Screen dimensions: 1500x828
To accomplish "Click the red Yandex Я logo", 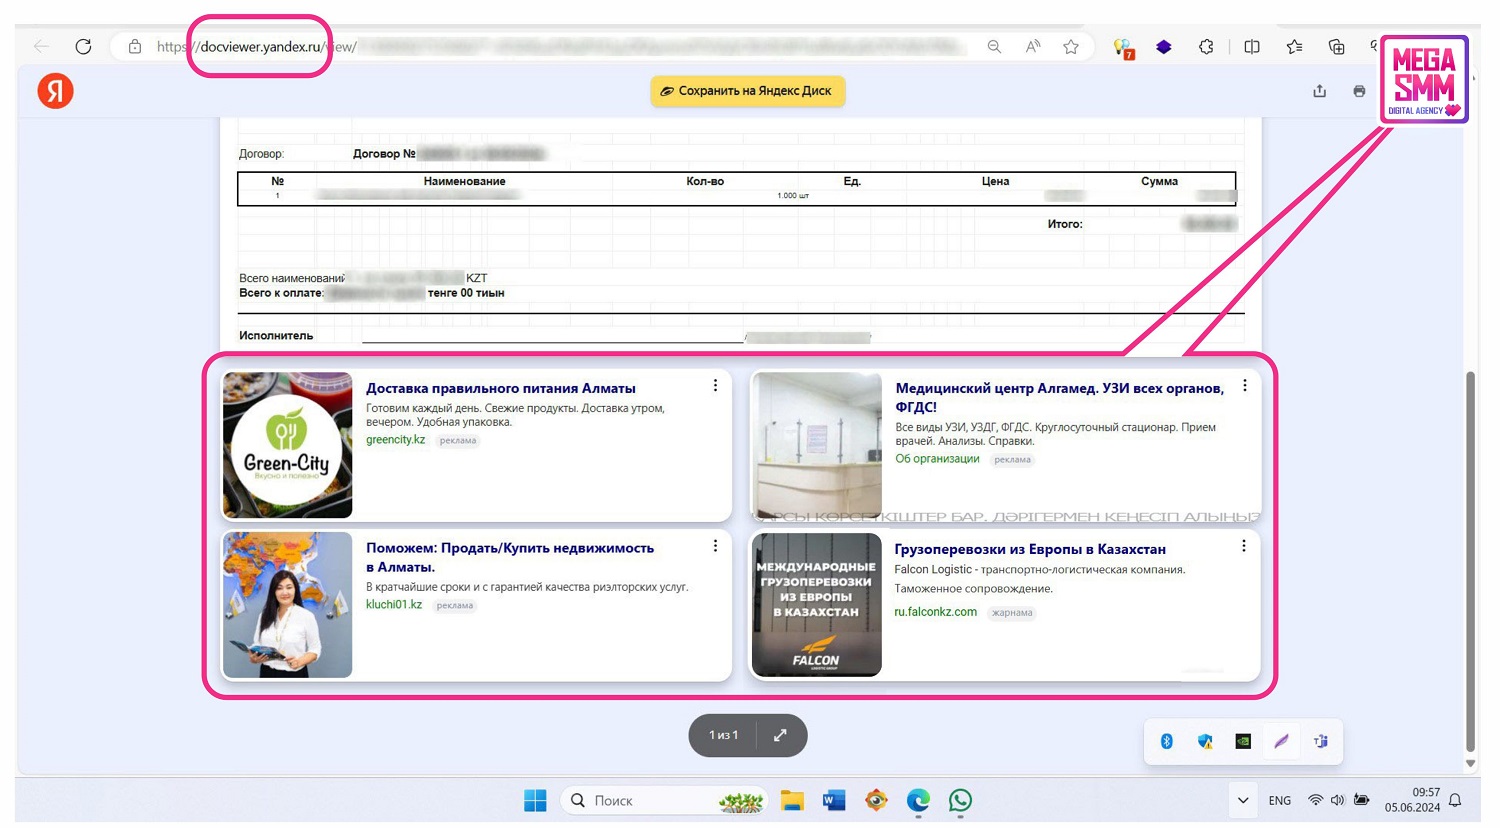I will [56, 91].
